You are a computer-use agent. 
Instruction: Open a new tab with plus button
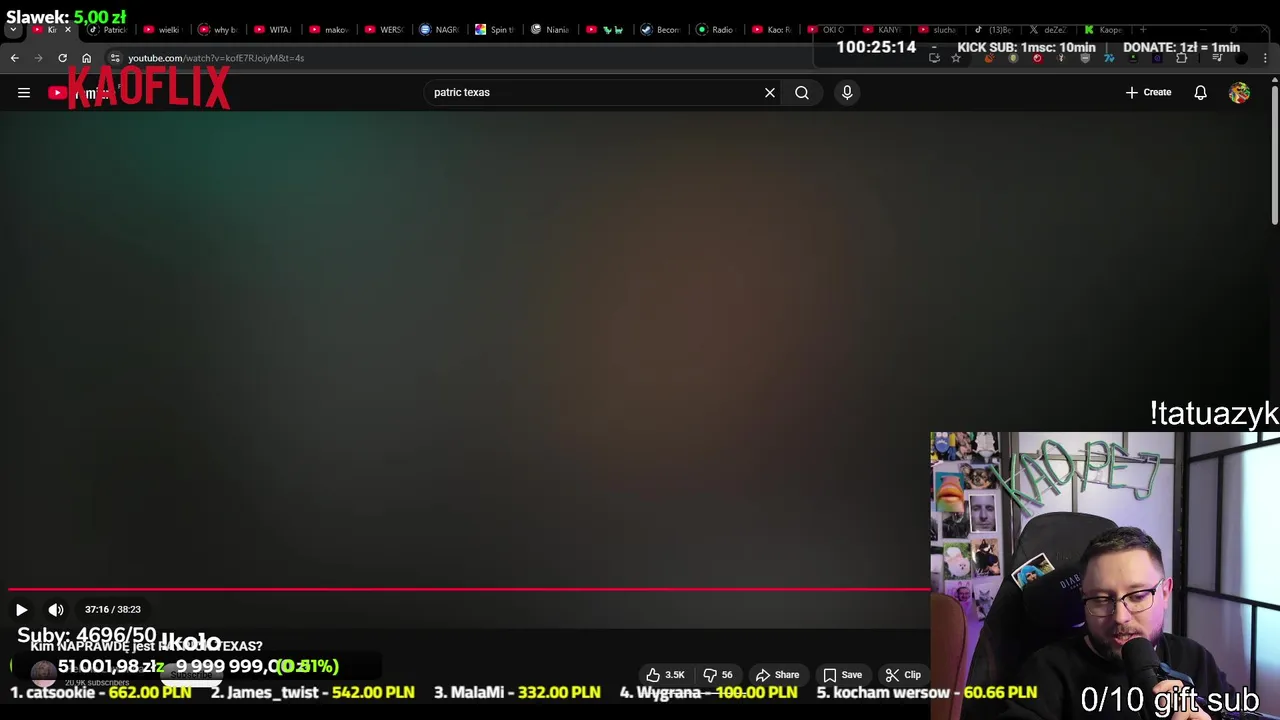pos(1143,30)
